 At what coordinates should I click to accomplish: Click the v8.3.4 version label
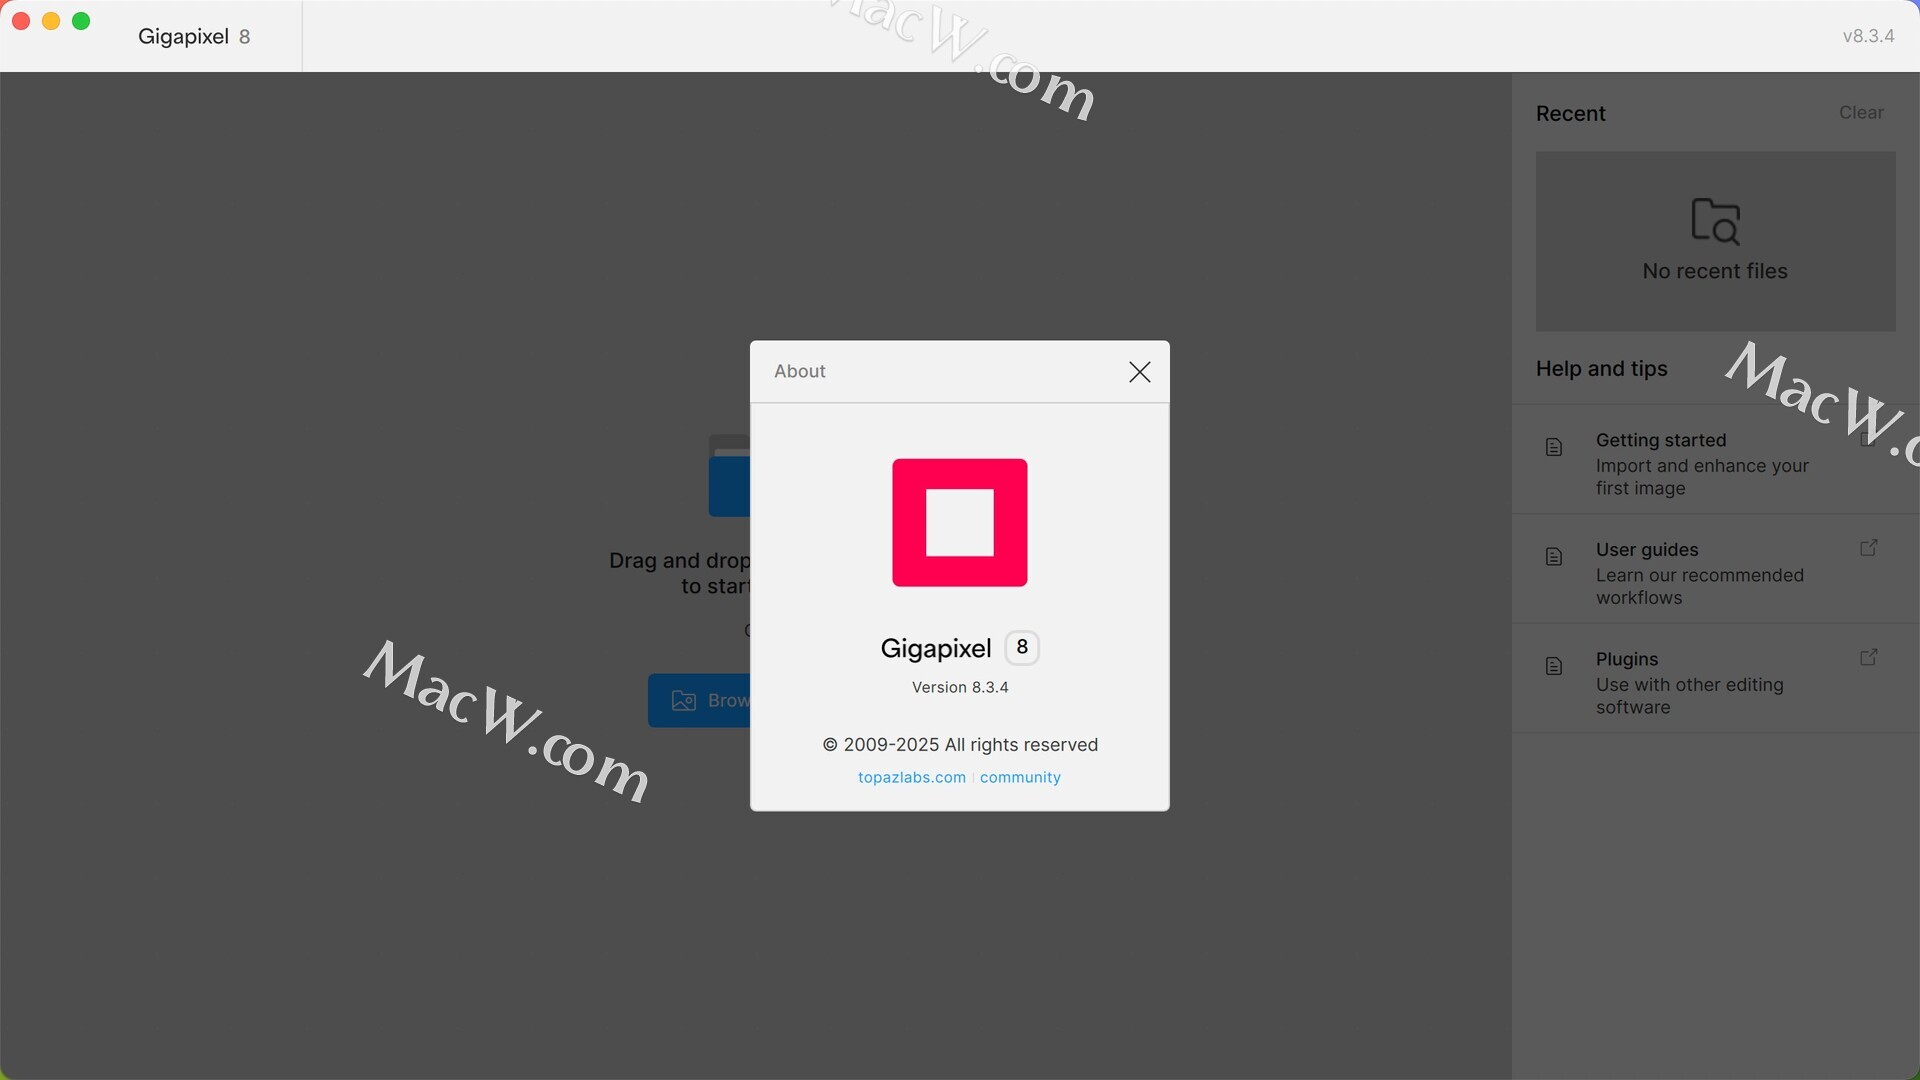point(1868,36)
